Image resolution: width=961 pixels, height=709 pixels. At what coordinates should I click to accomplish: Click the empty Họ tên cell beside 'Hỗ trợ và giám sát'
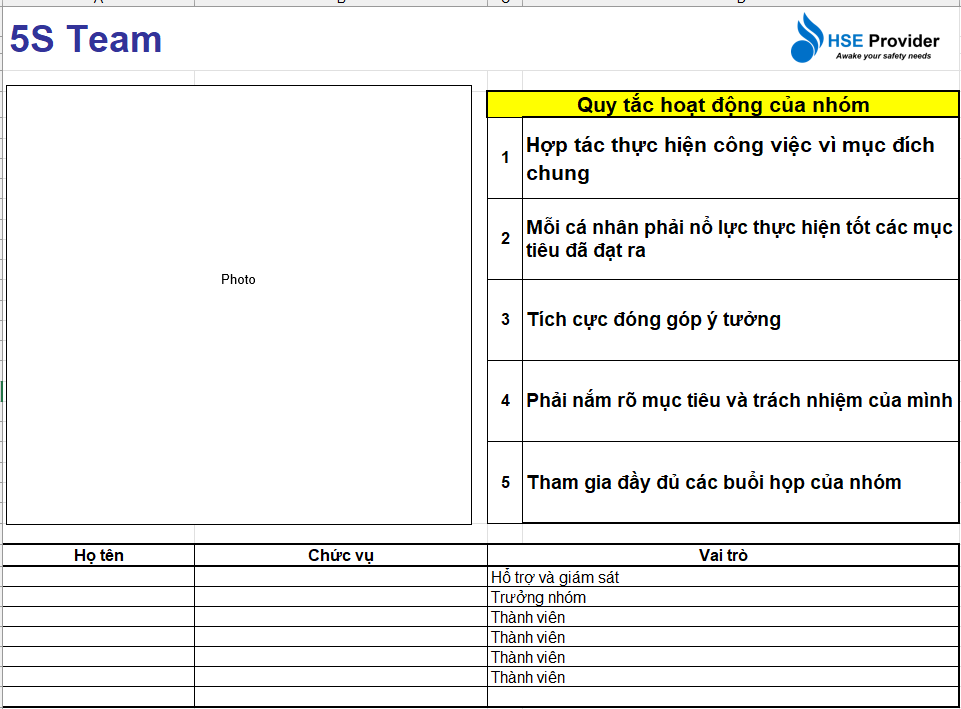point(99,577)
